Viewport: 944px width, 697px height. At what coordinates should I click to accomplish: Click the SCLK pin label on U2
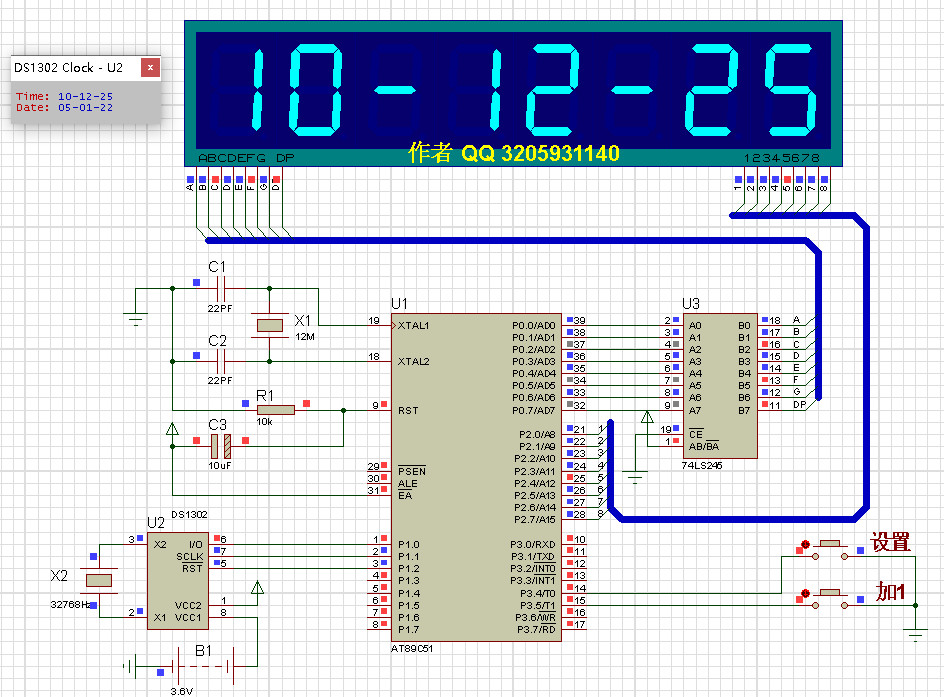(190, 557)
